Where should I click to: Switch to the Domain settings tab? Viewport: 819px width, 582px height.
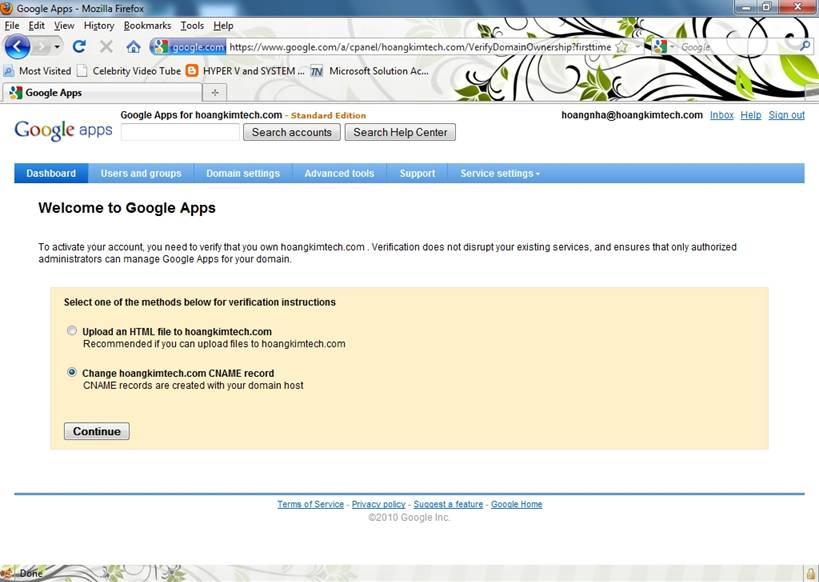(x=243, y=173)
